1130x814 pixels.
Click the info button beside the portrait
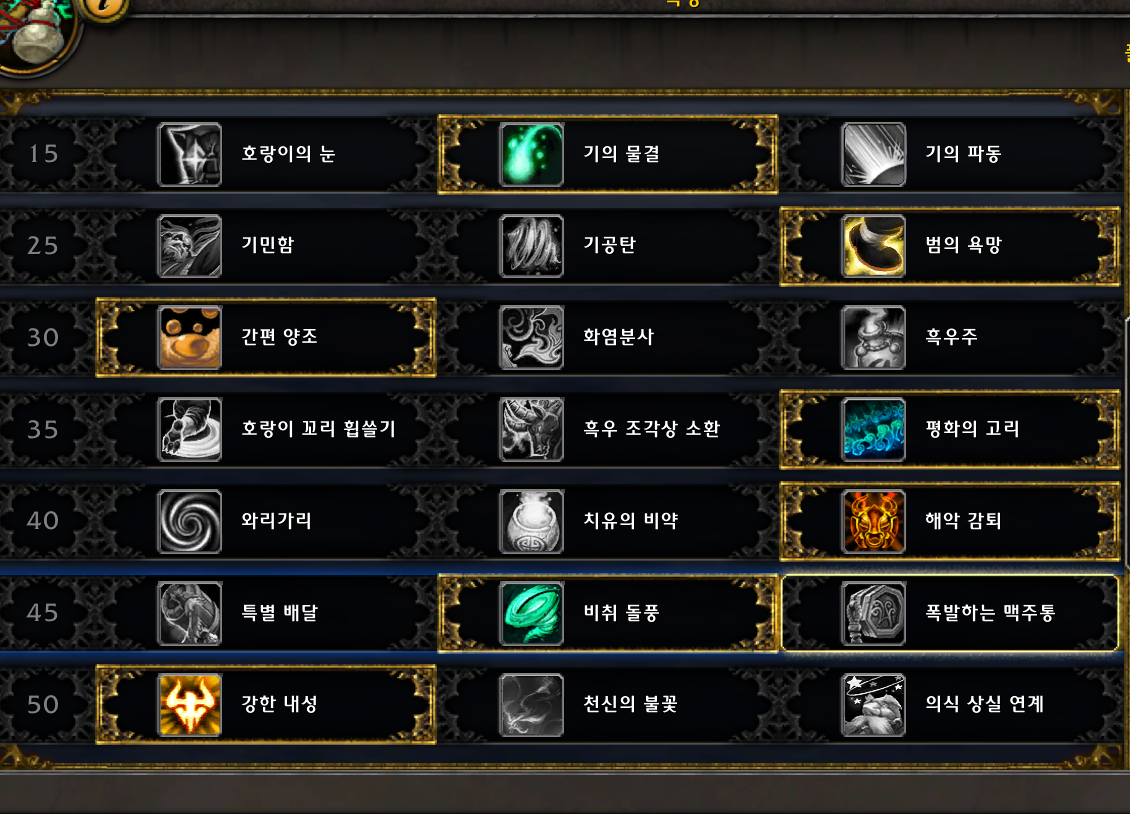[x=106, y=6]
